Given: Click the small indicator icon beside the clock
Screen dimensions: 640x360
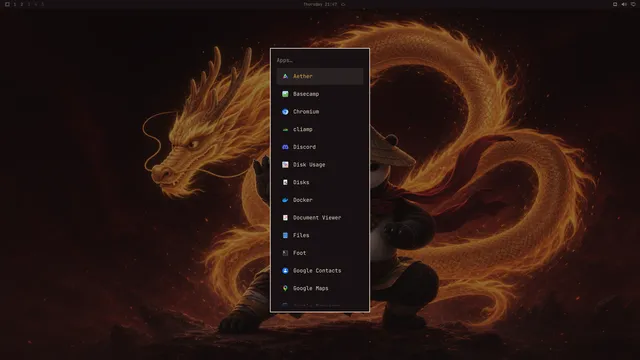Looking at the screenshot, I should tap(343, 4).
